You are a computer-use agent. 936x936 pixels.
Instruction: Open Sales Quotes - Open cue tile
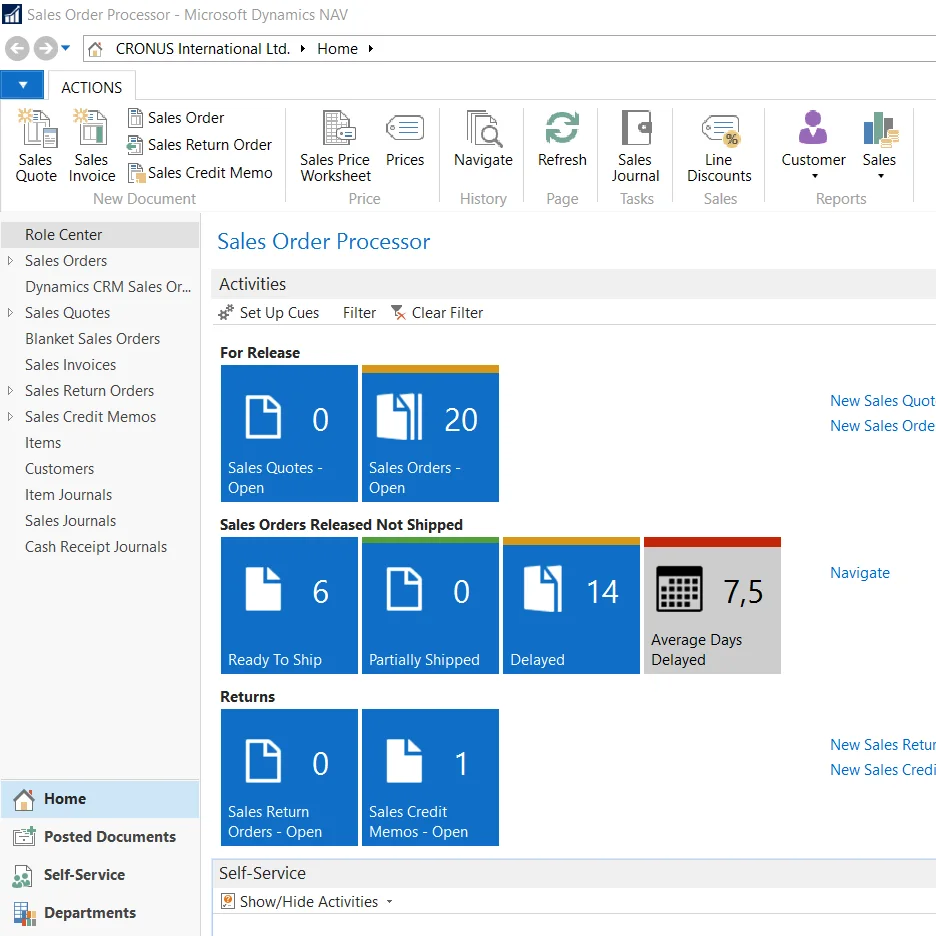click(290, 433)
